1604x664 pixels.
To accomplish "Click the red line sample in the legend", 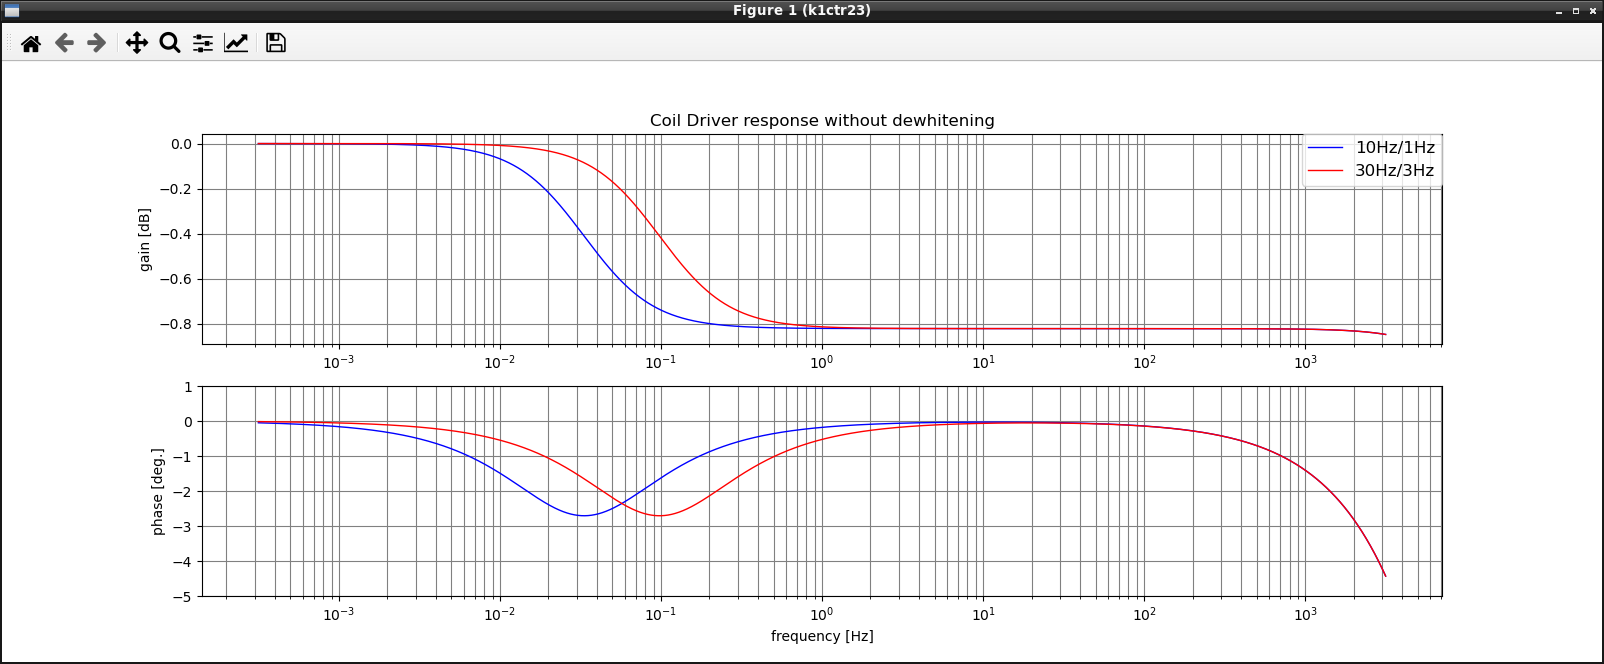I will click(x=1325, y=171).
